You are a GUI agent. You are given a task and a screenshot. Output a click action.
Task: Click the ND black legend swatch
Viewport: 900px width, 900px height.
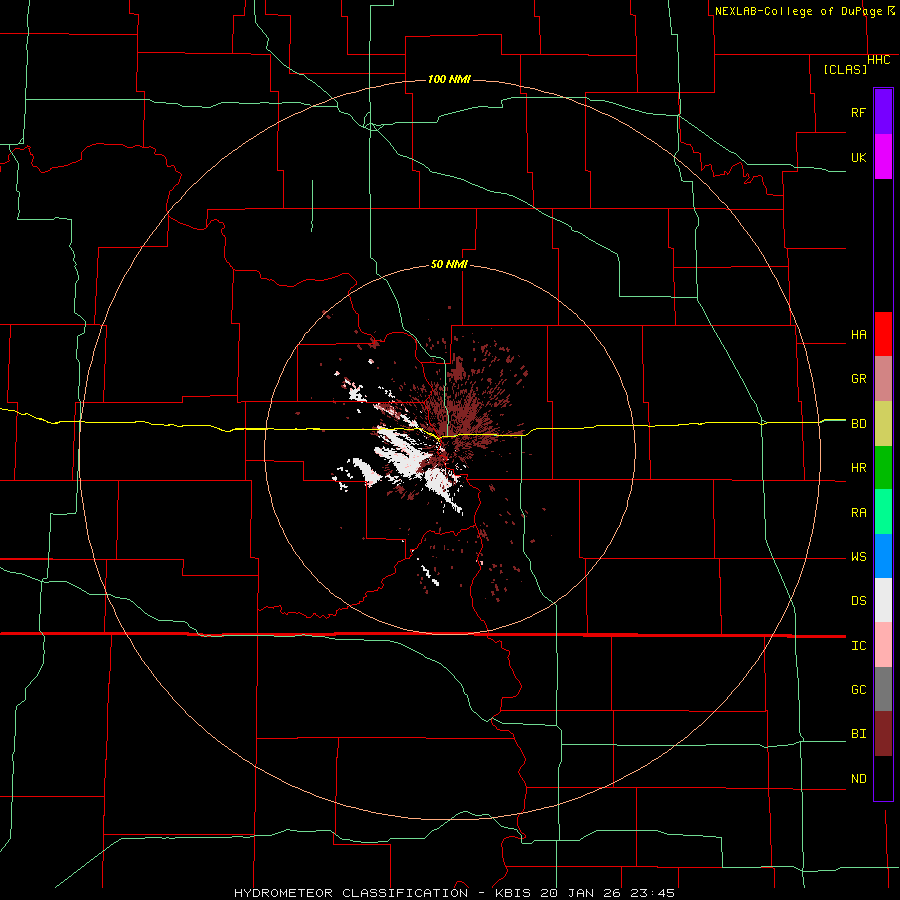pyautogui.click(x=883, y=778)
